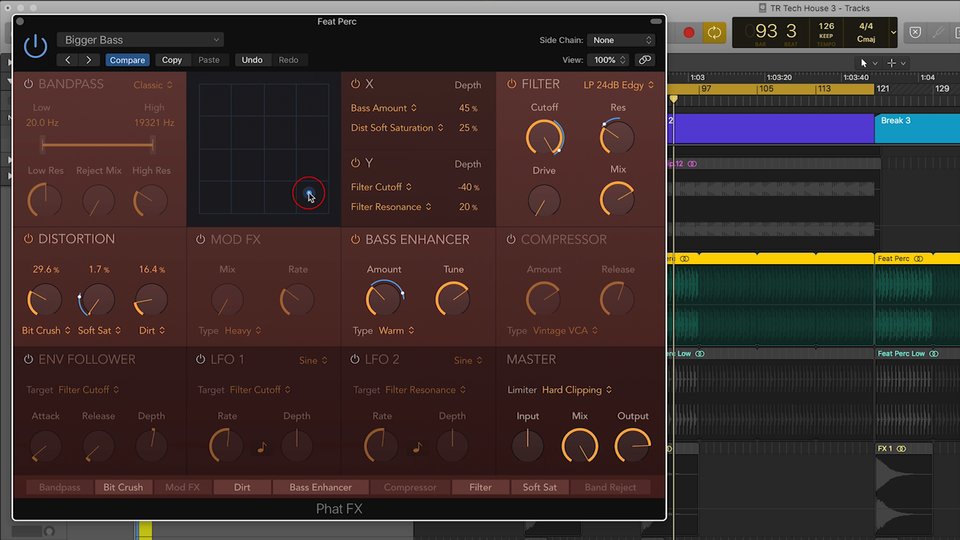The width and height of the screenshot is (960, 540).
Task: Click the Copy button
Action: (x=171, y=60)
